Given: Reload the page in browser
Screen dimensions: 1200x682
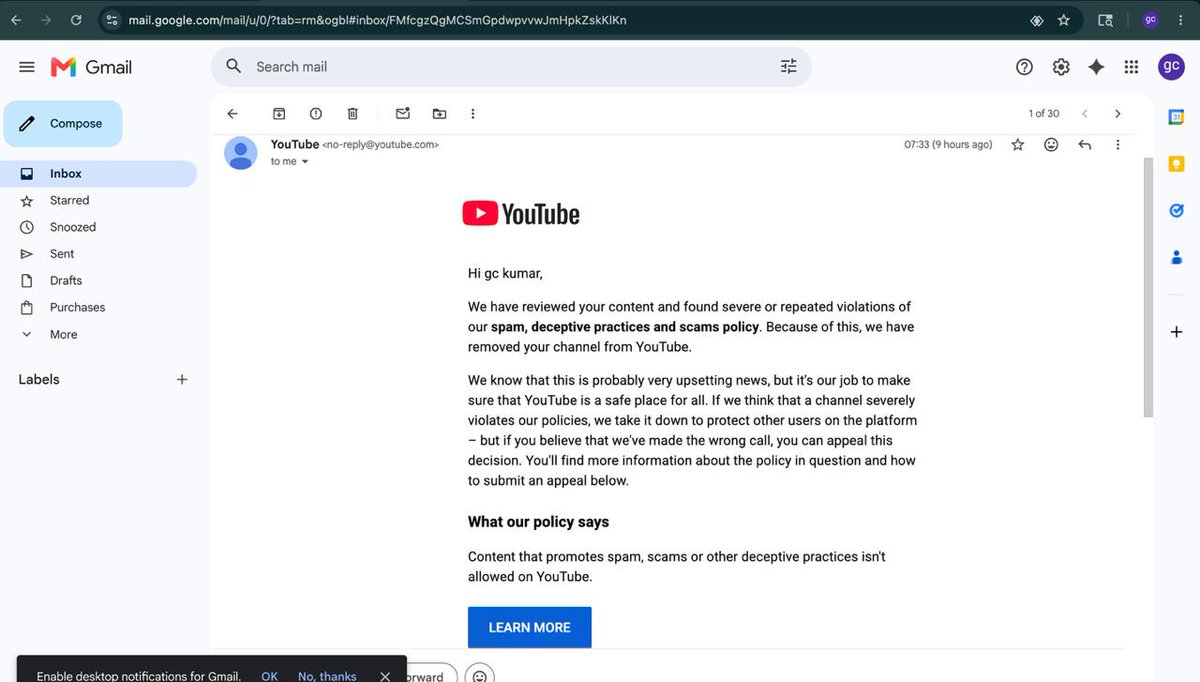Looking at the screenshot, I should tap(76, 20).
